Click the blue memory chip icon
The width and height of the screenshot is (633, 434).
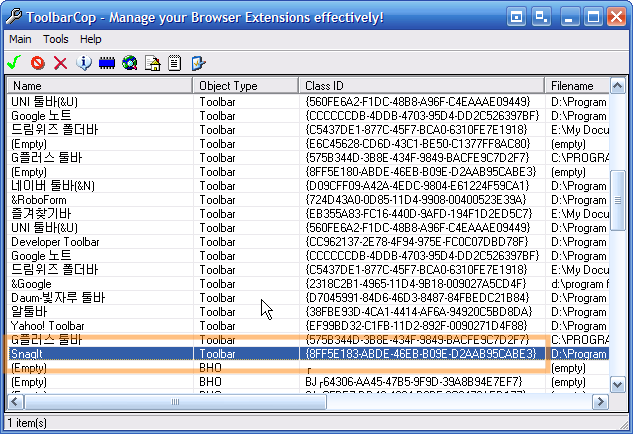tap(107, 63)
